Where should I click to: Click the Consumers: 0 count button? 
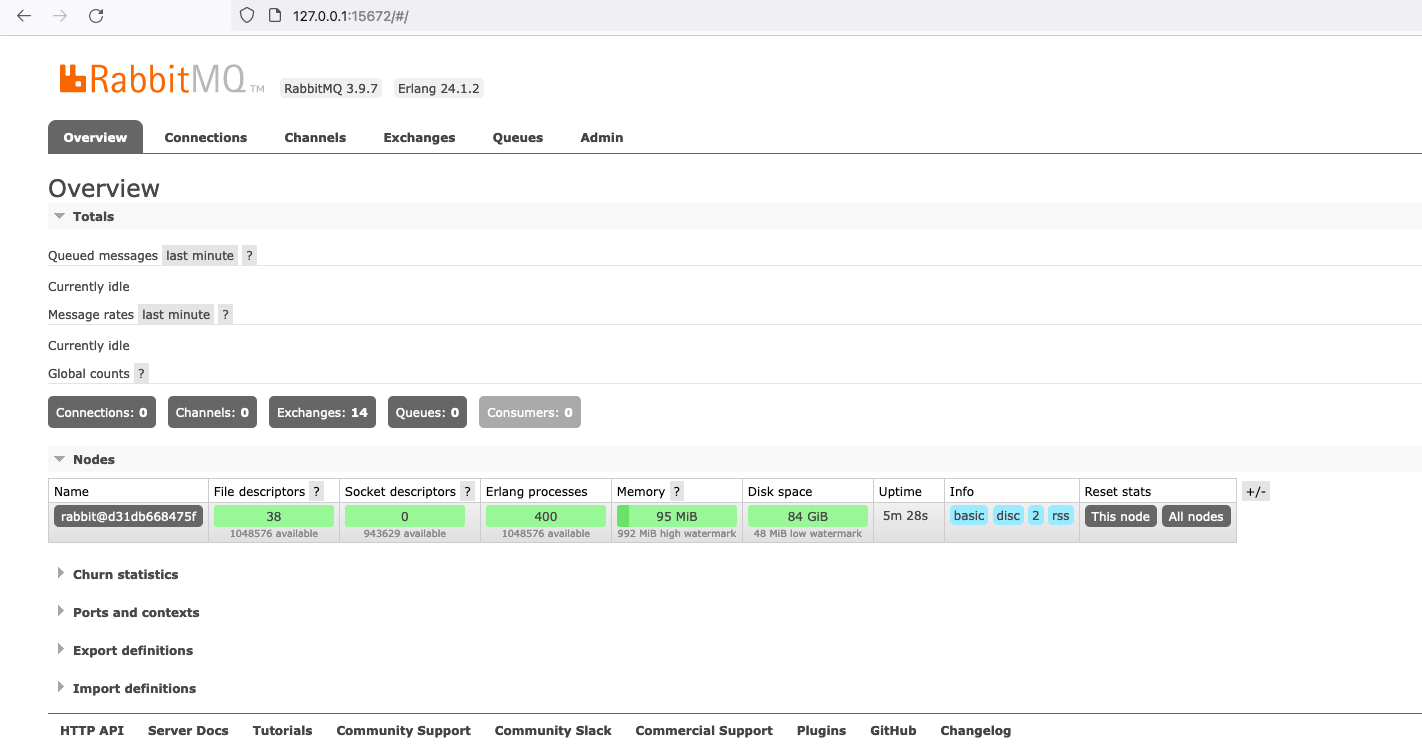[x=530, y=412]
